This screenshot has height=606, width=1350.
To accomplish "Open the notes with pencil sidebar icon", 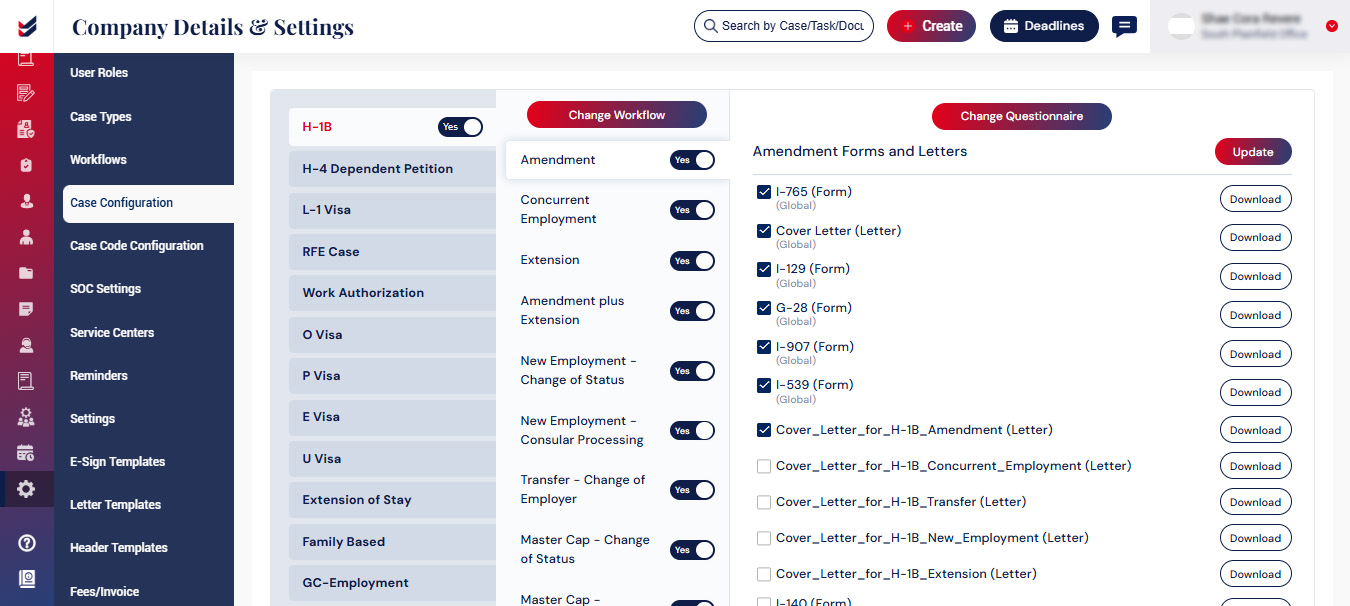I will point(26,93).
